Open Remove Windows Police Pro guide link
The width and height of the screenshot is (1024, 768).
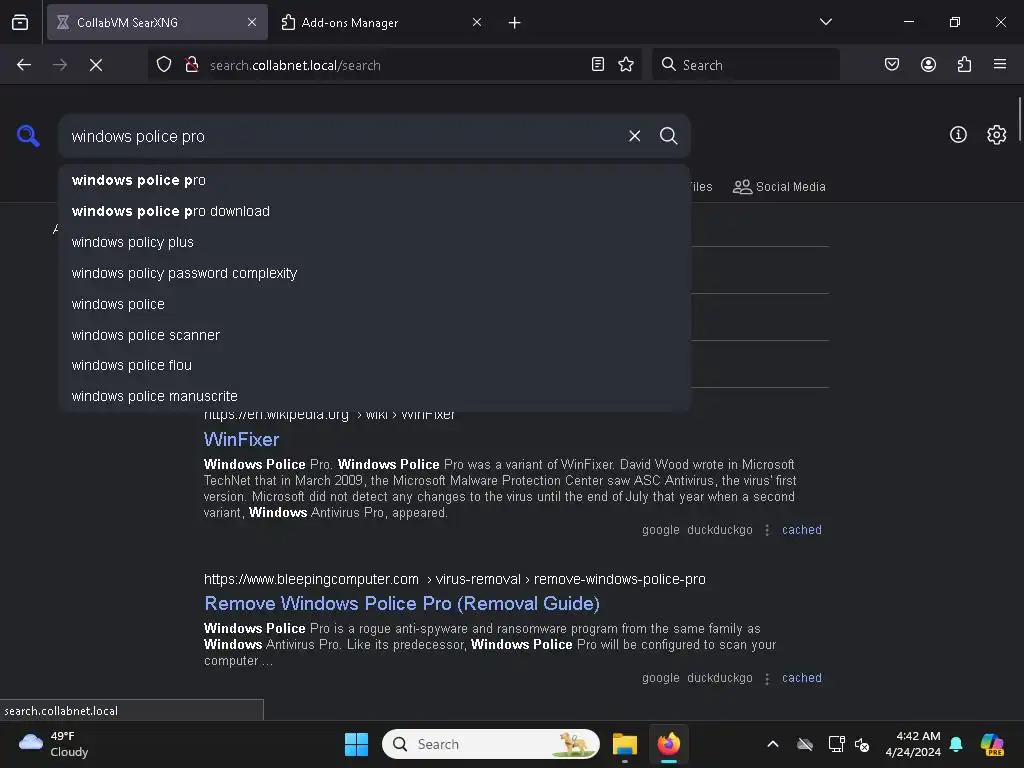402,603
